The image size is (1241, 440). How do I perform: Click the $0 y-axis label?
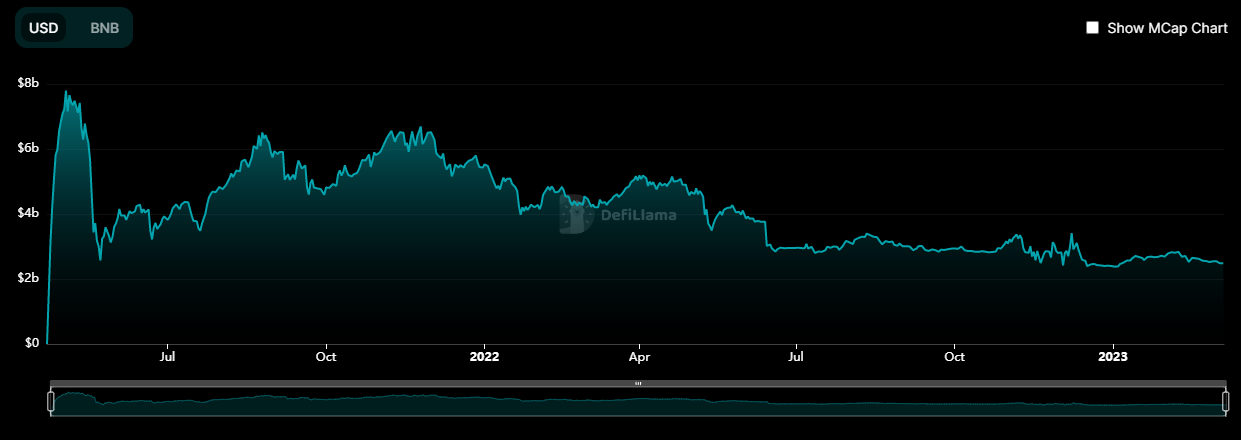(x=32, y=343)
